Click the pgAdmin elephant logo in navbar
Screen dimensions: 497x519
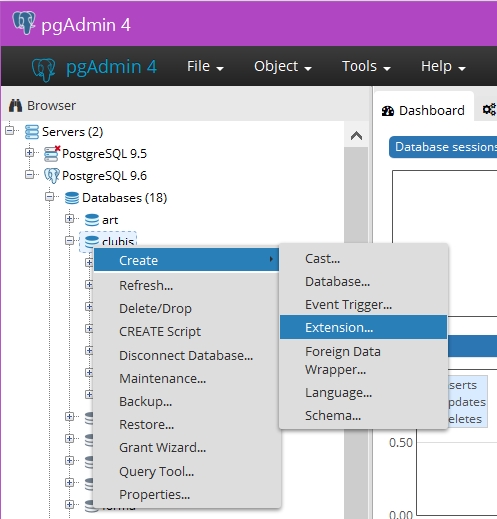point(44,69)
